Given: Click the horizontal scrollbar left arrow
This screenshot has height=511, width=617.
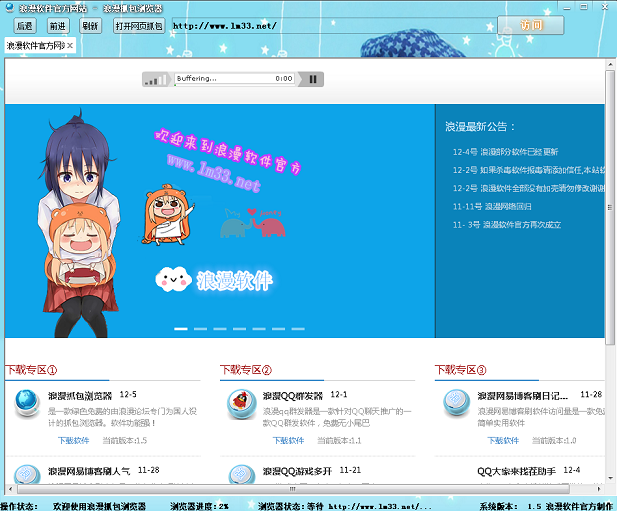Looking at the screenshot, I should (10, 489).
